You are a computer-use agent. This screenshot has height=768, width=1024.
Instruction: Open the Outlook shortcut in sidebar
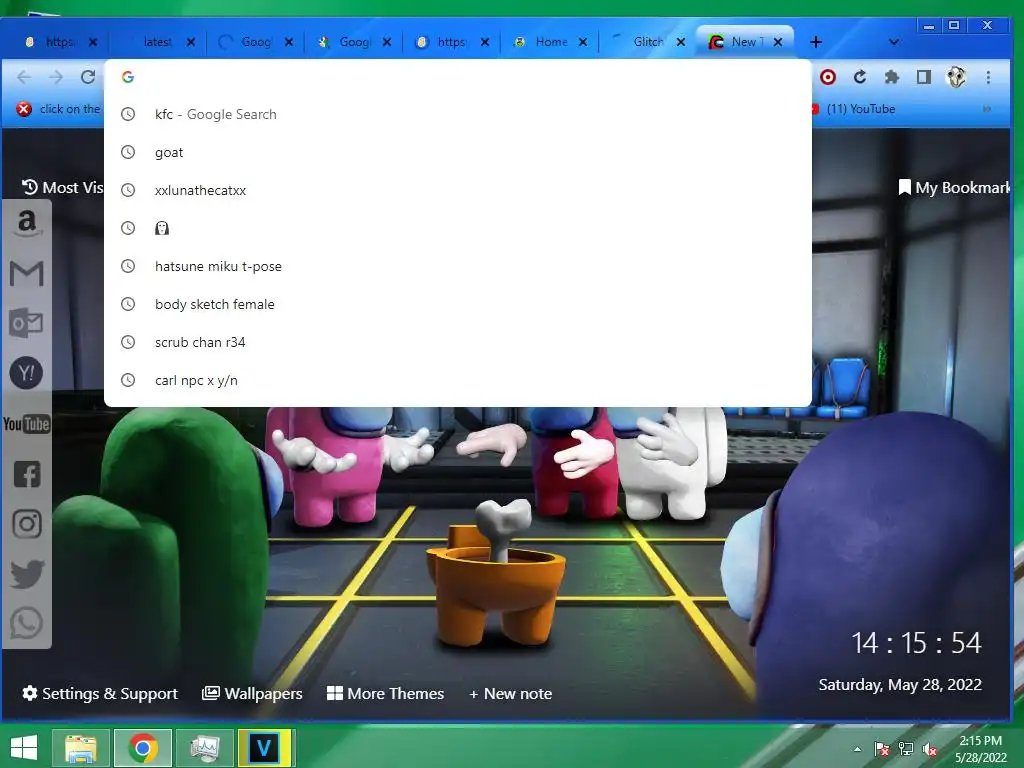pos(27,323)
